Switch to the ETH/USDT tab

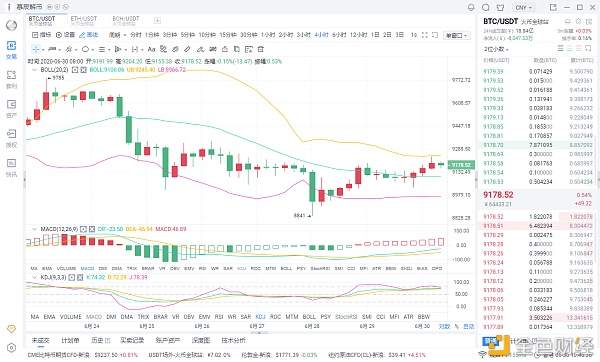click(x=84, y=19)
